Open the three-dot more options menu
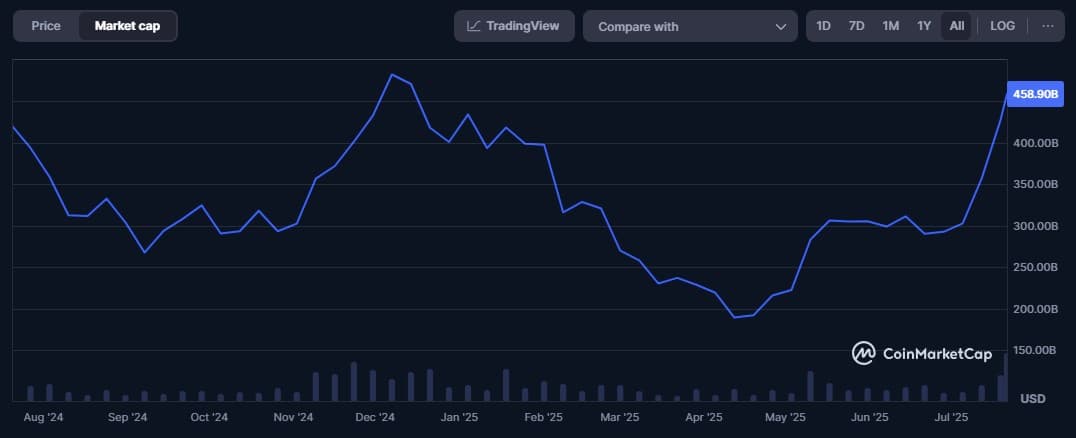1076x438 pixels. [1047, 26]
